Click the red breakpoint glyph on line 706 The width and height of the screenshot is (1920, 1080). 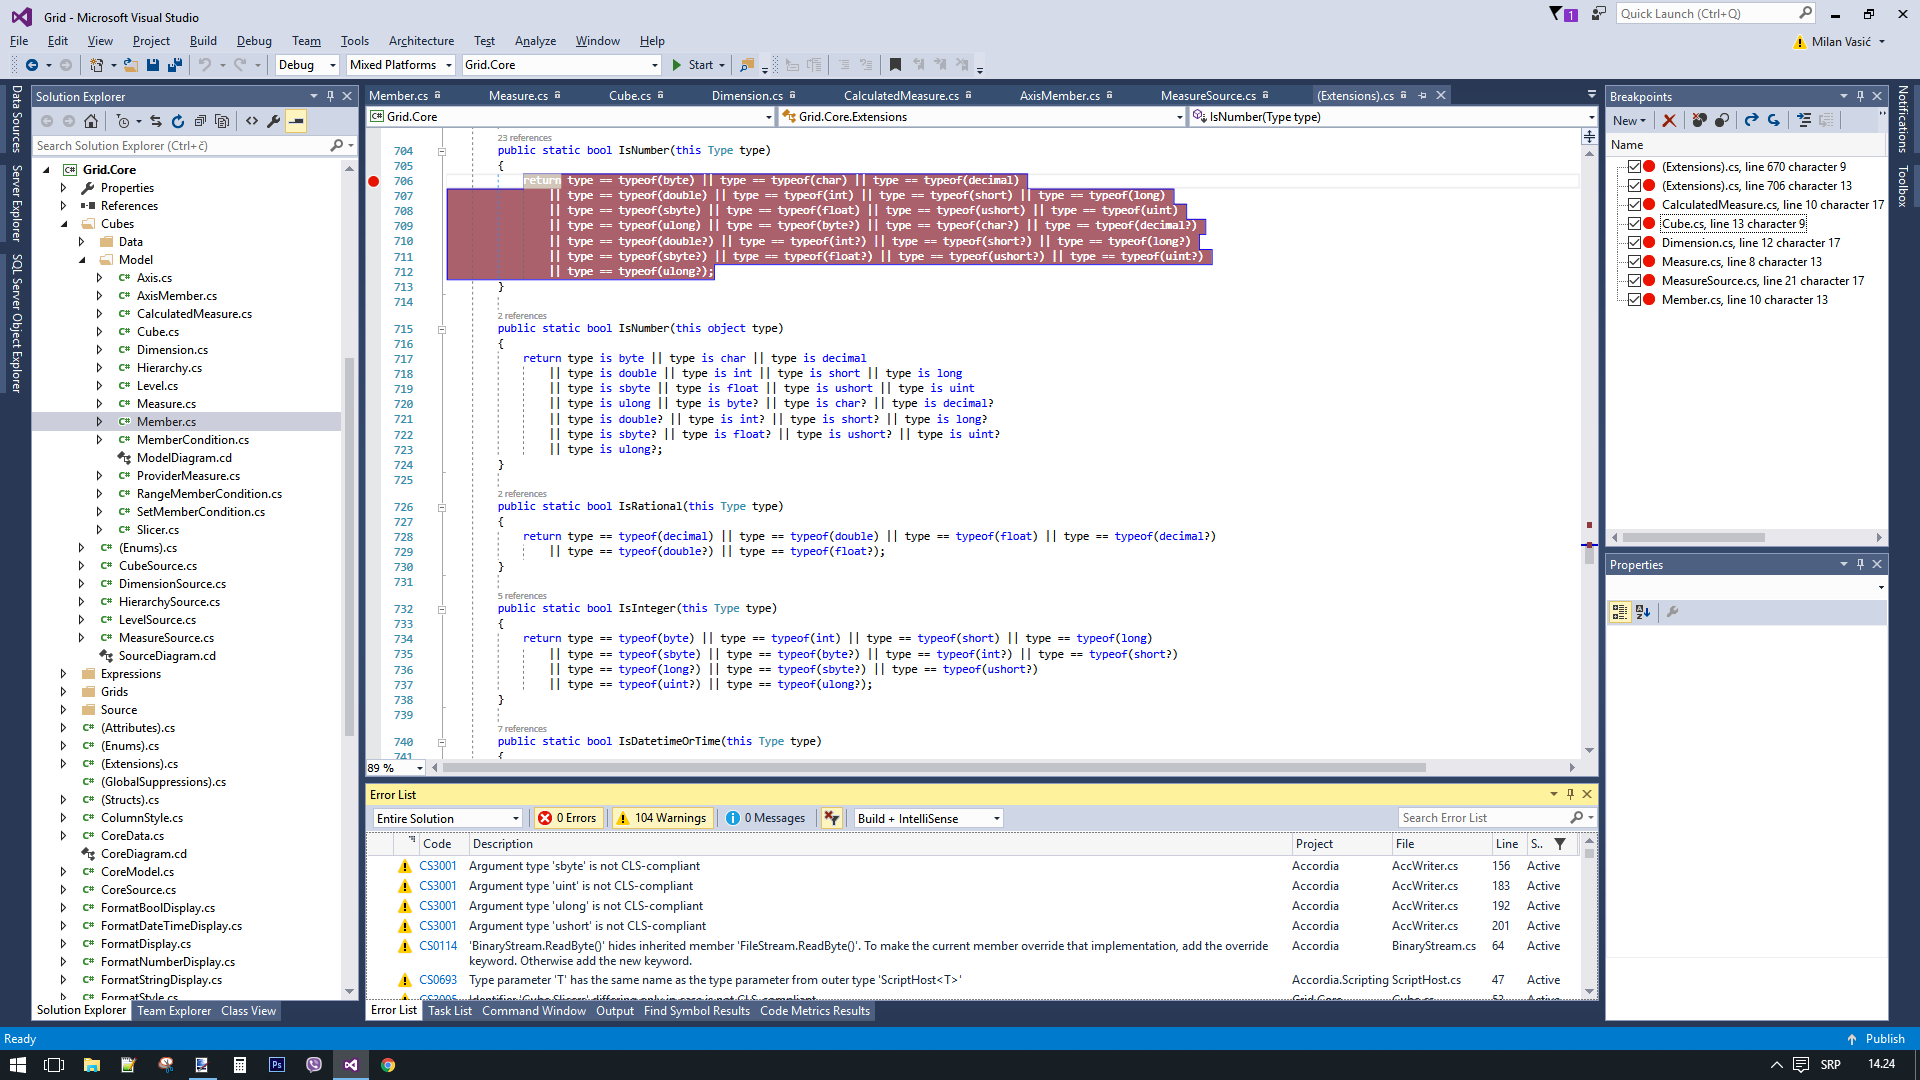pyautogui.click(x=374, y=181)
